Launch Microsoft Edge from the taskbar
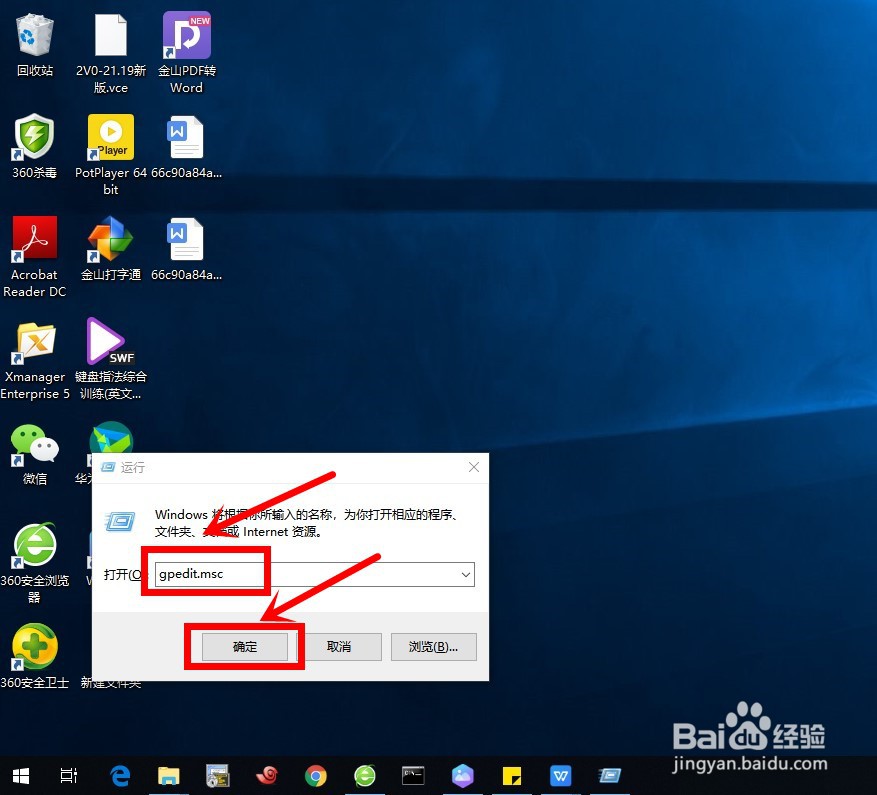The height and width of the screenshot is (795, 877). coord(120,776)
